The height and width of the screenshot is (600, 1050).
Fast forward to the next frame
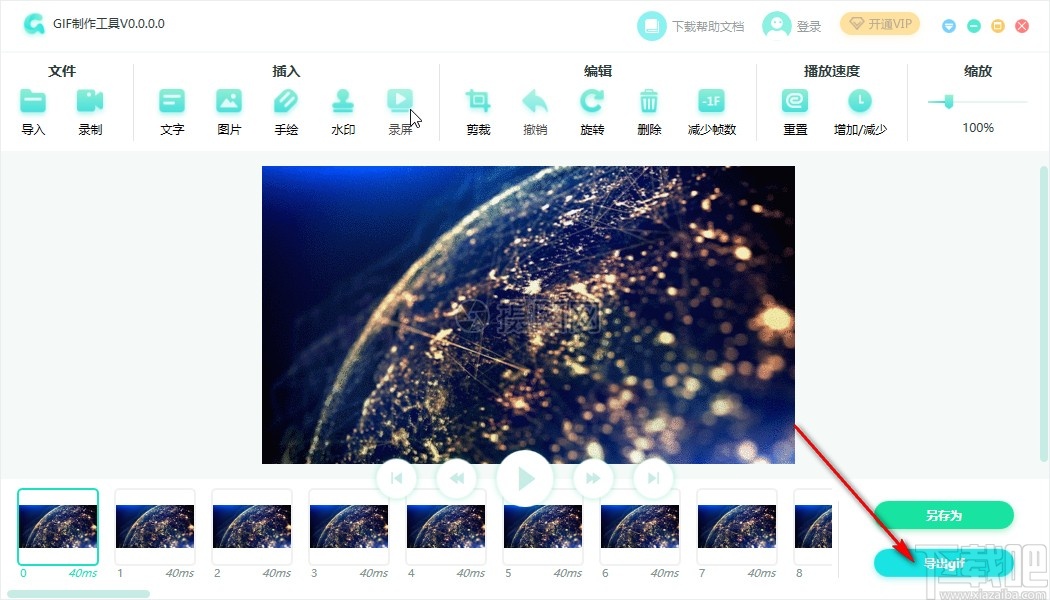[593, 478]
